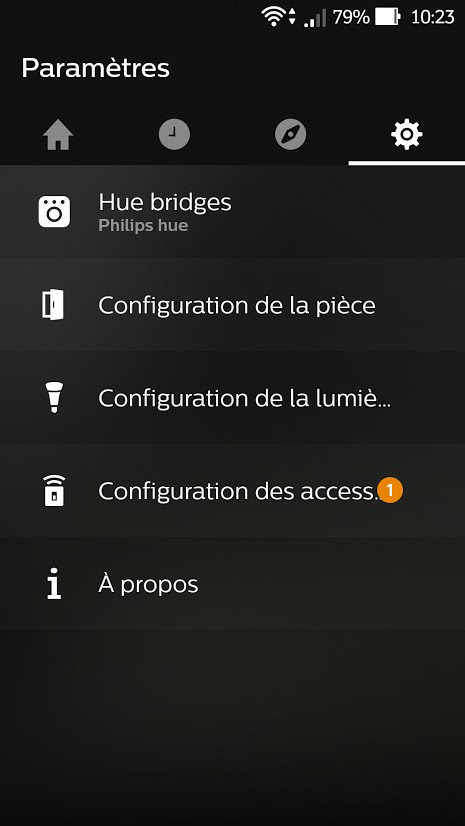Tap the Hue bridge icon
The width and height of the screenshot is (465, 826).
[54, 211]
